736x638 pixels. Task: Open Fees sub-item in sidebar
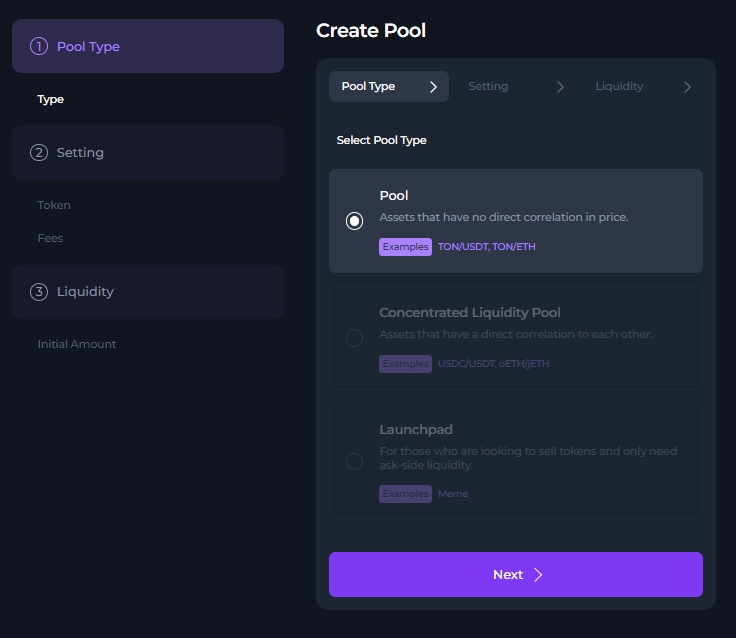coord(50,238)
